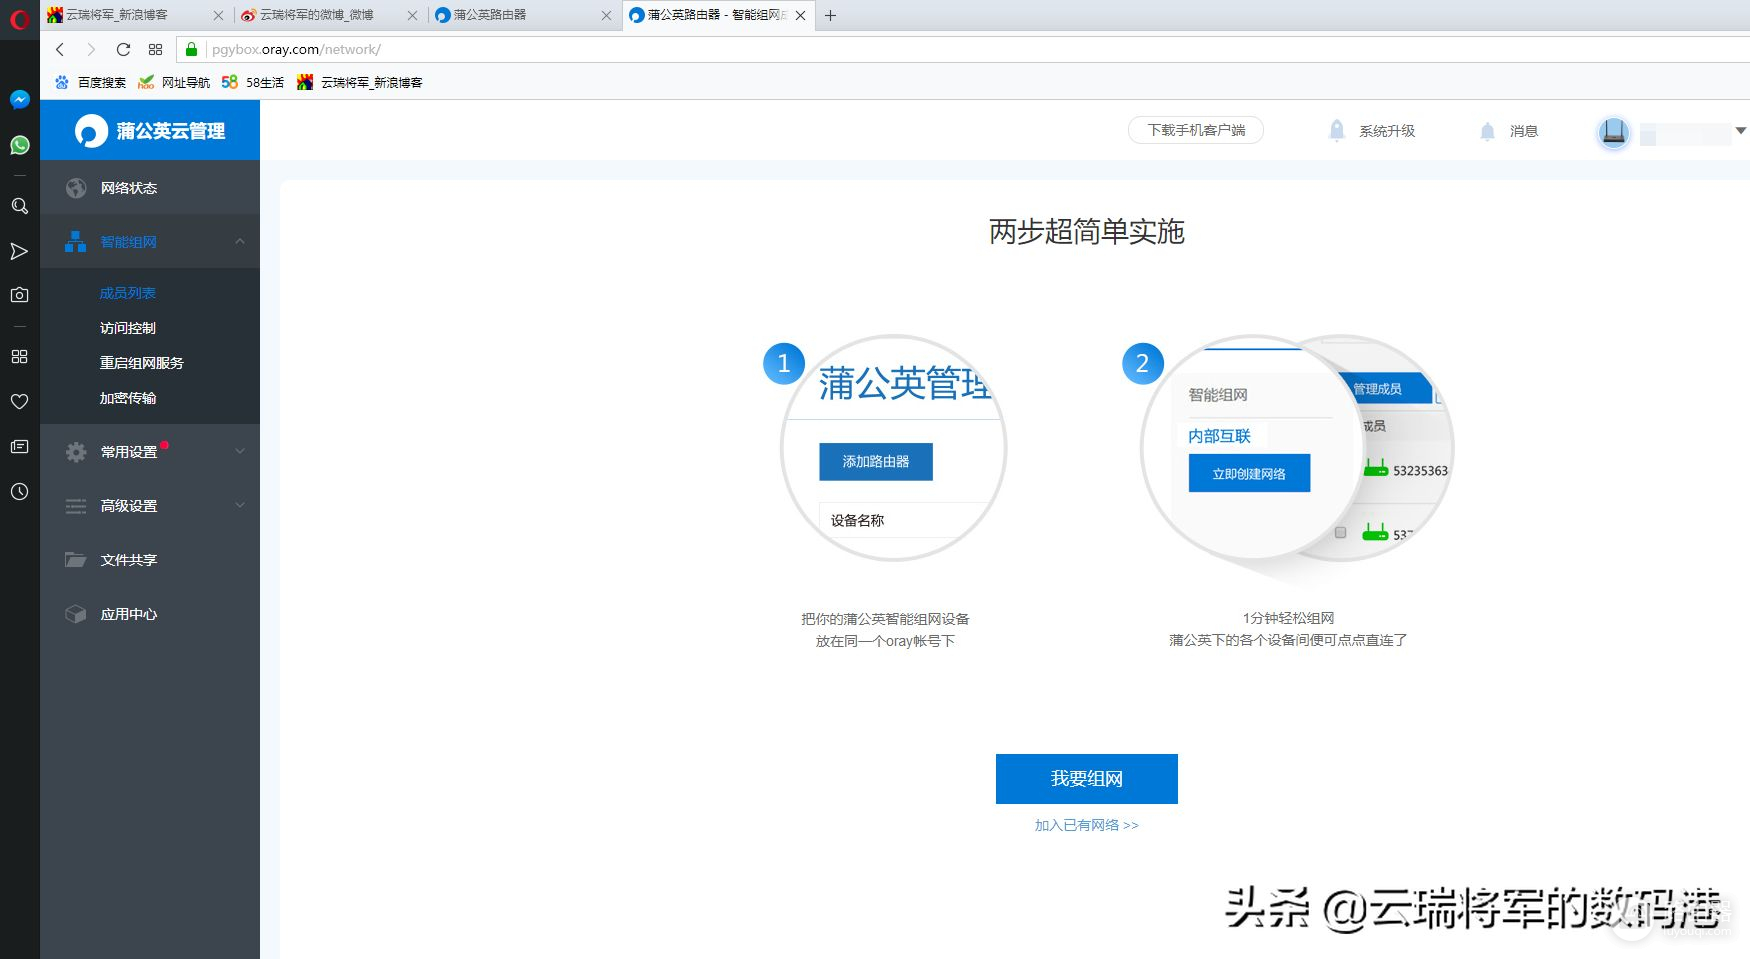Screen dimensions: 1750x959
Task: Click the user router avatar icon
Action: pyautogui.click(x=1613, y=132)
